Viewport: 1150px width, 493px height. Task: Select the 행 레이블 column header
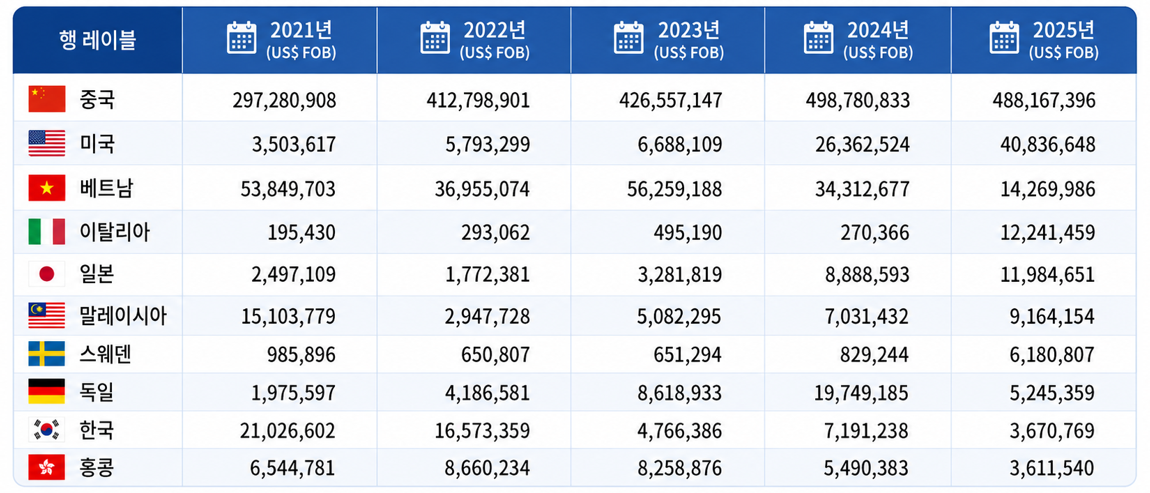coord(98,40)
